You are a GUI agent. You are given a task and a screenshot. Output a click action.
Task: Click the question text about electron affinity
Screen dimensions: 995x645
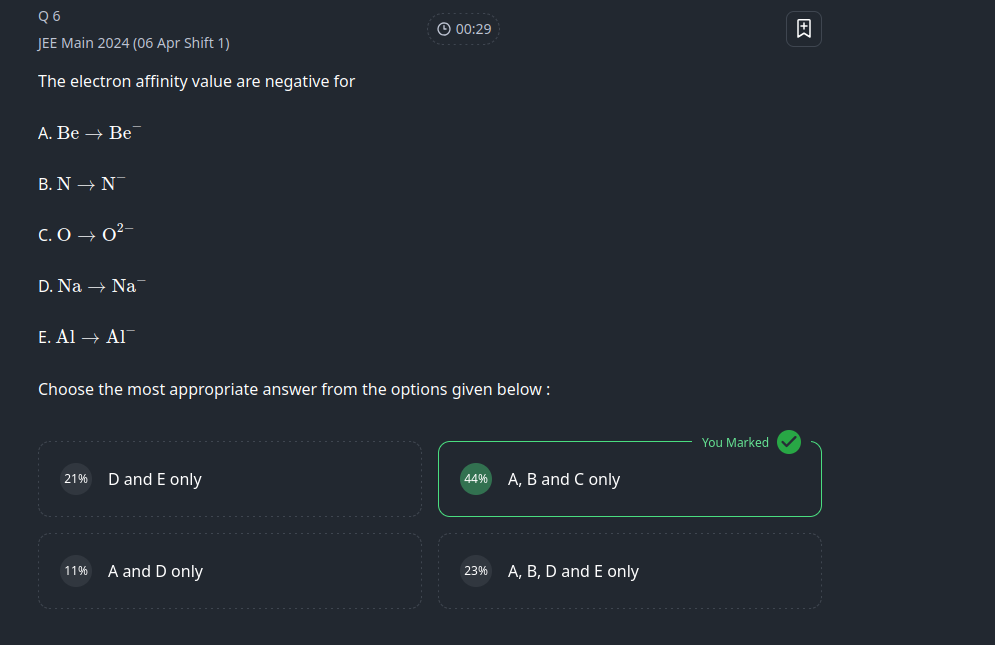tap(196, 81)
